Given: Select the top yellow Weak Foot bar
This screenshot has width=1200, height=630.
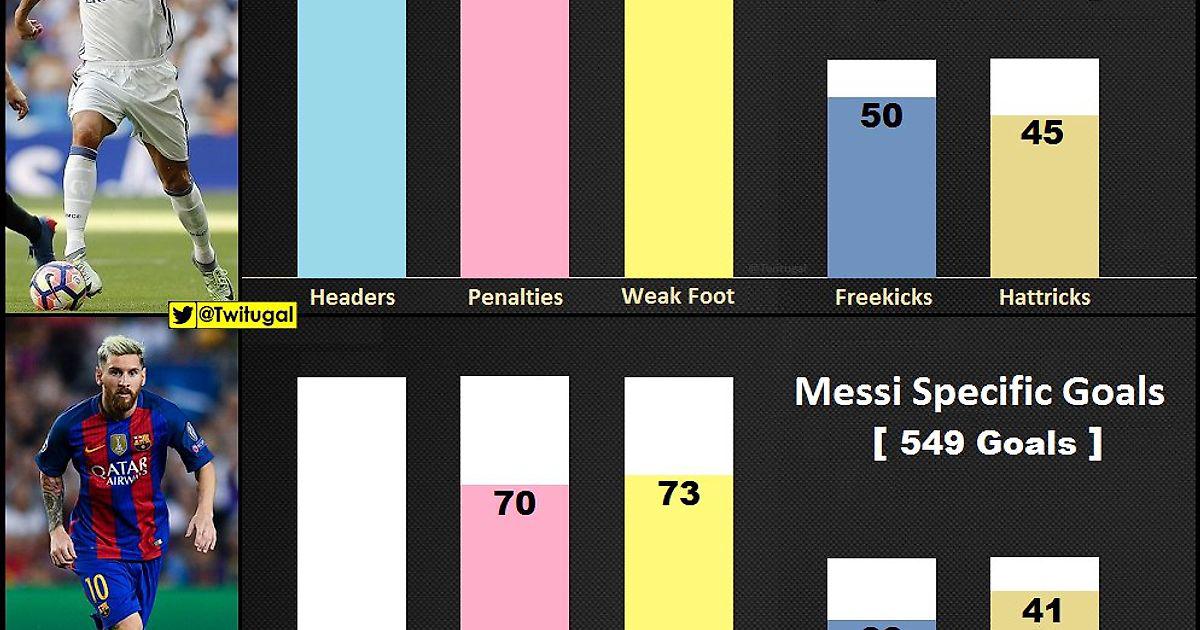Looking at the screenshot, I should (x=679, y=138).
